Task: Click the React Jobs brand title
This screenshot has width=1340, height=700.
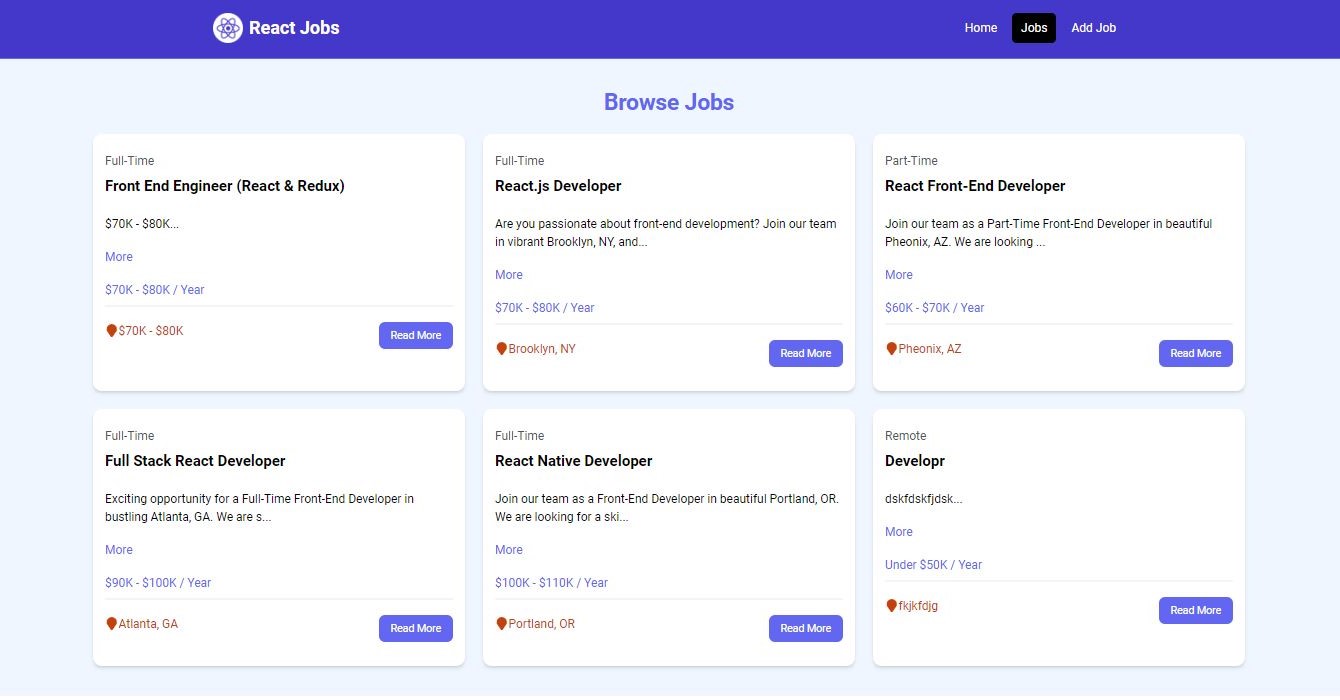Action: click(x=294, y=28)
